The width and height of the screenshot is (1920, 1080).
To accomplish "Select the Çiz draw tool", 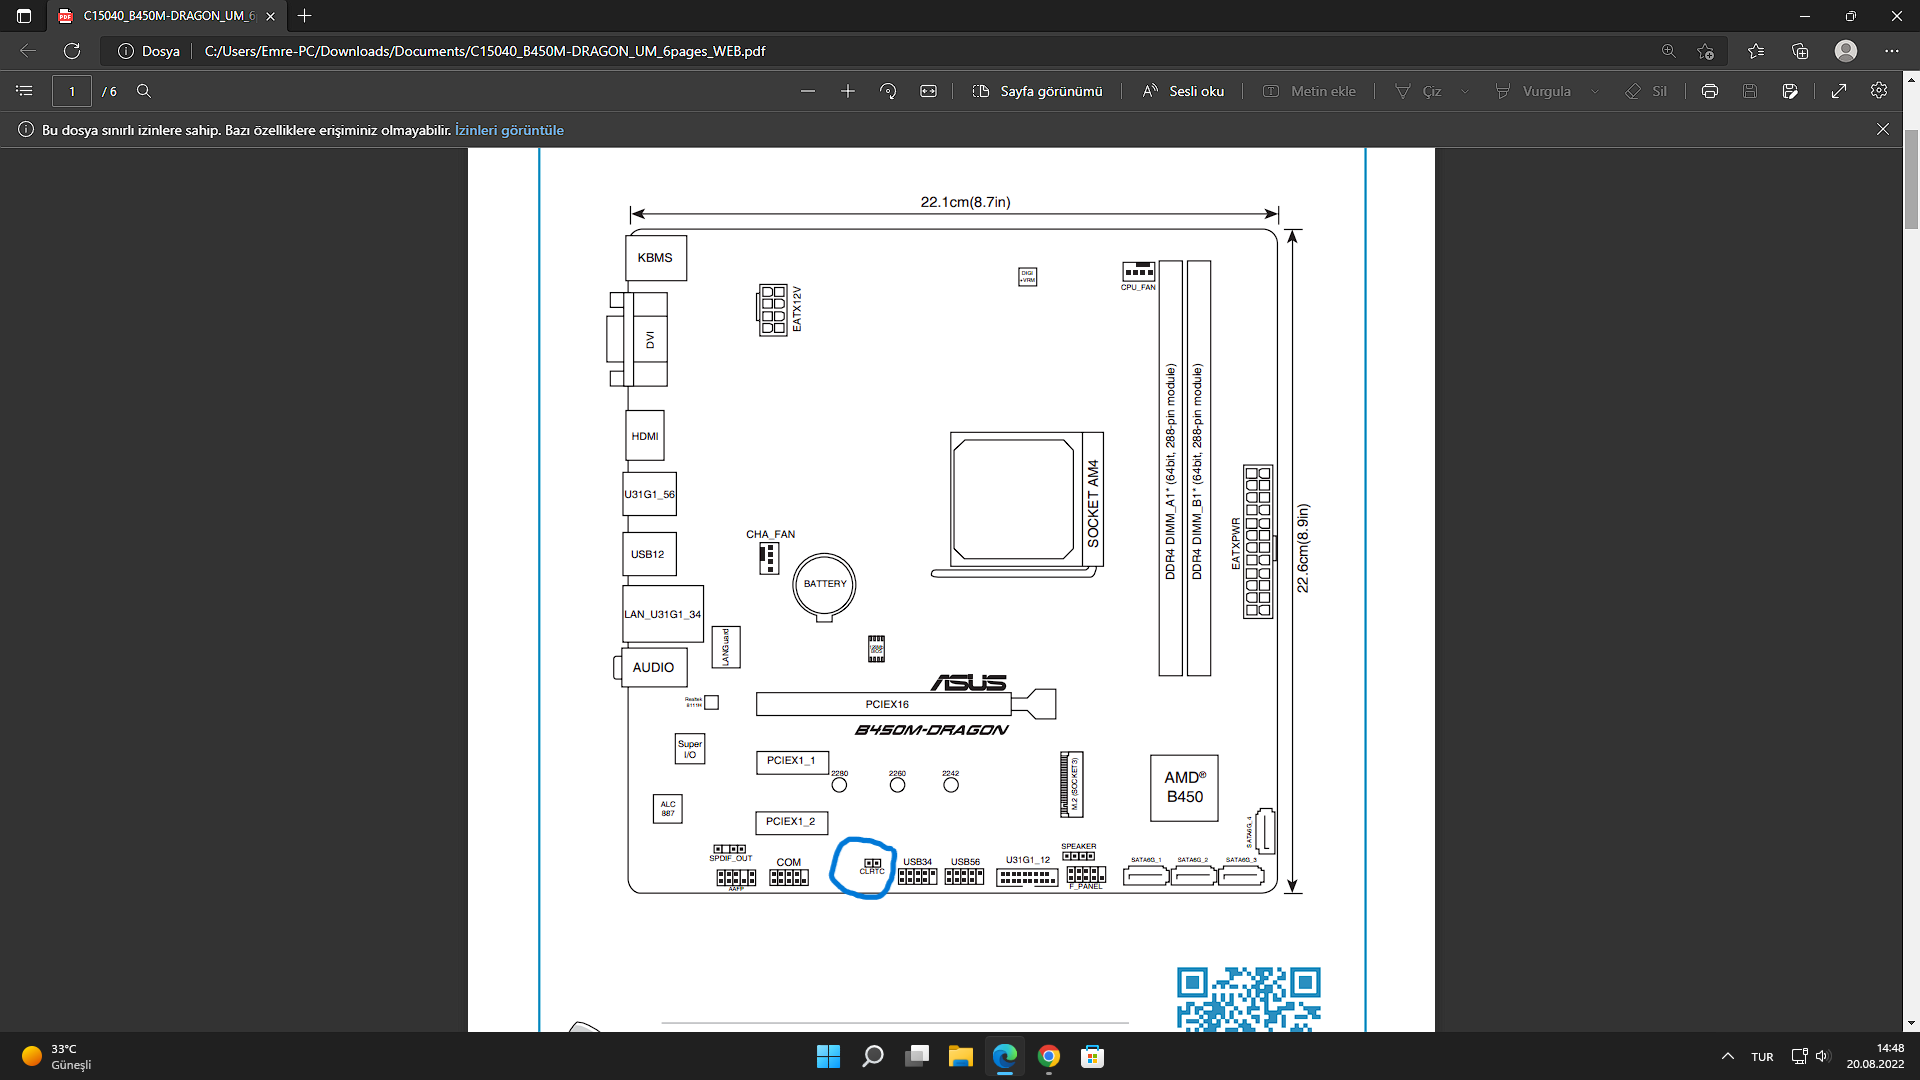I will coord(1418,91).
